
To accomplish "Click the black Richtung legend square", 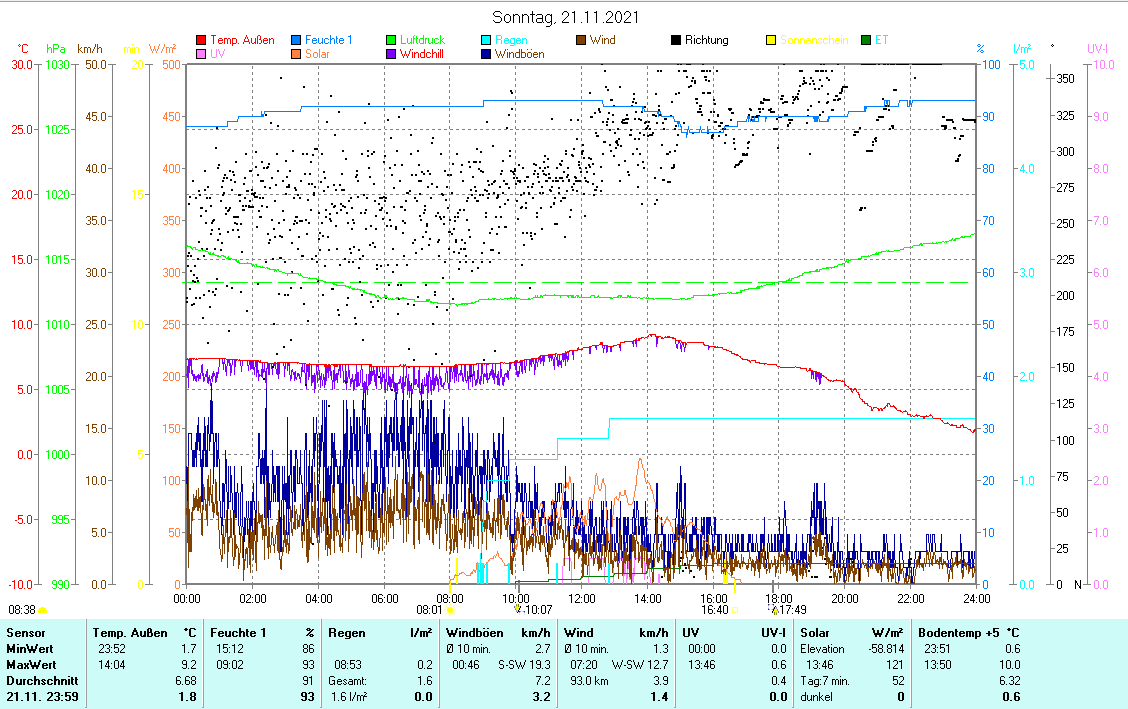I will click(x=676, y=41).
